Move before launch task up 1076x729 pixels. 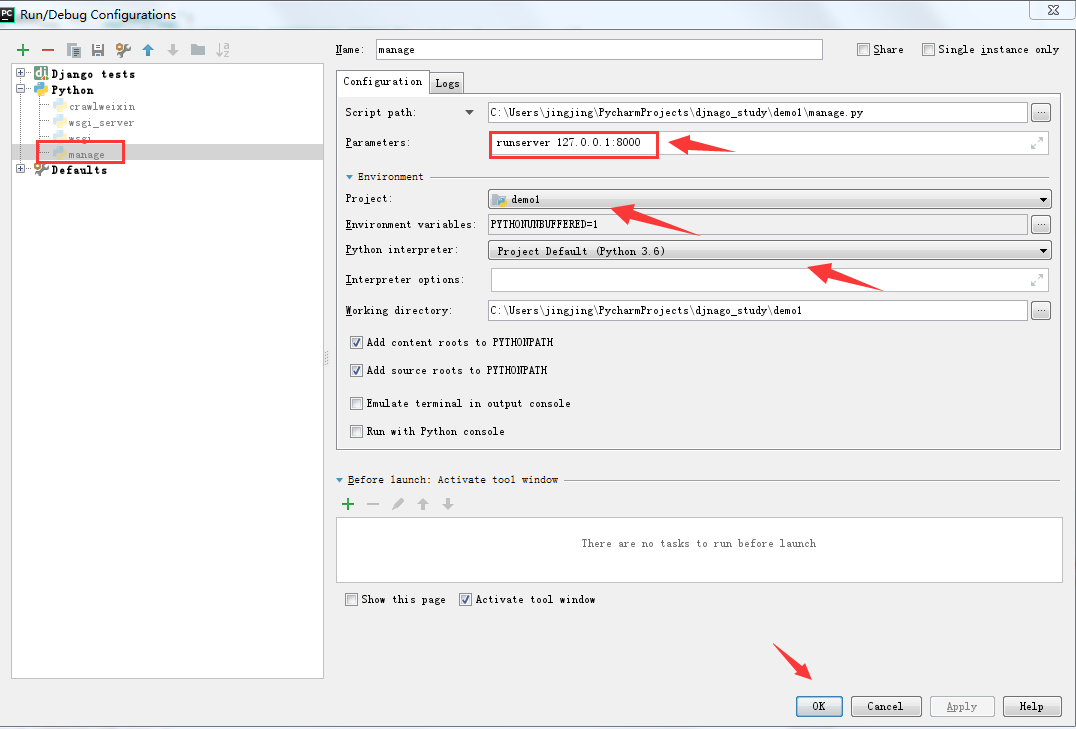(423, 505)
